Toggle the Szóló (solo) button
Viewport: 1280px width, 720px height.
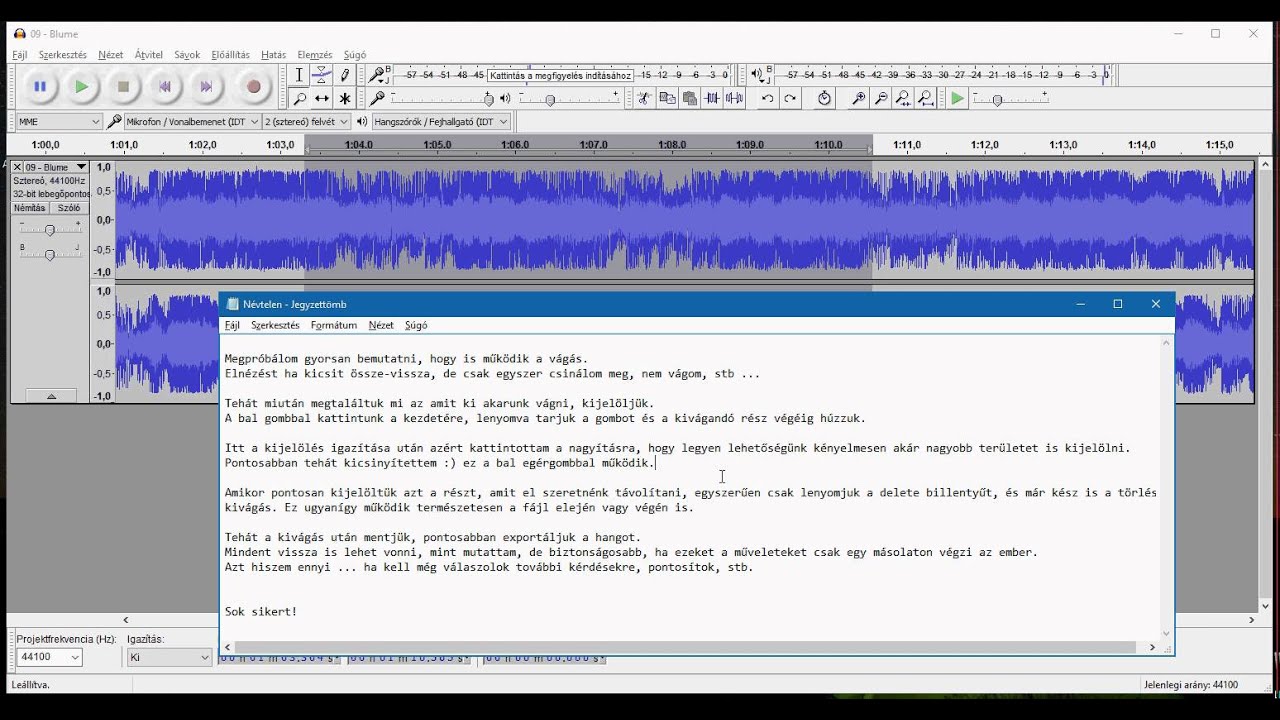click(69, 208)
